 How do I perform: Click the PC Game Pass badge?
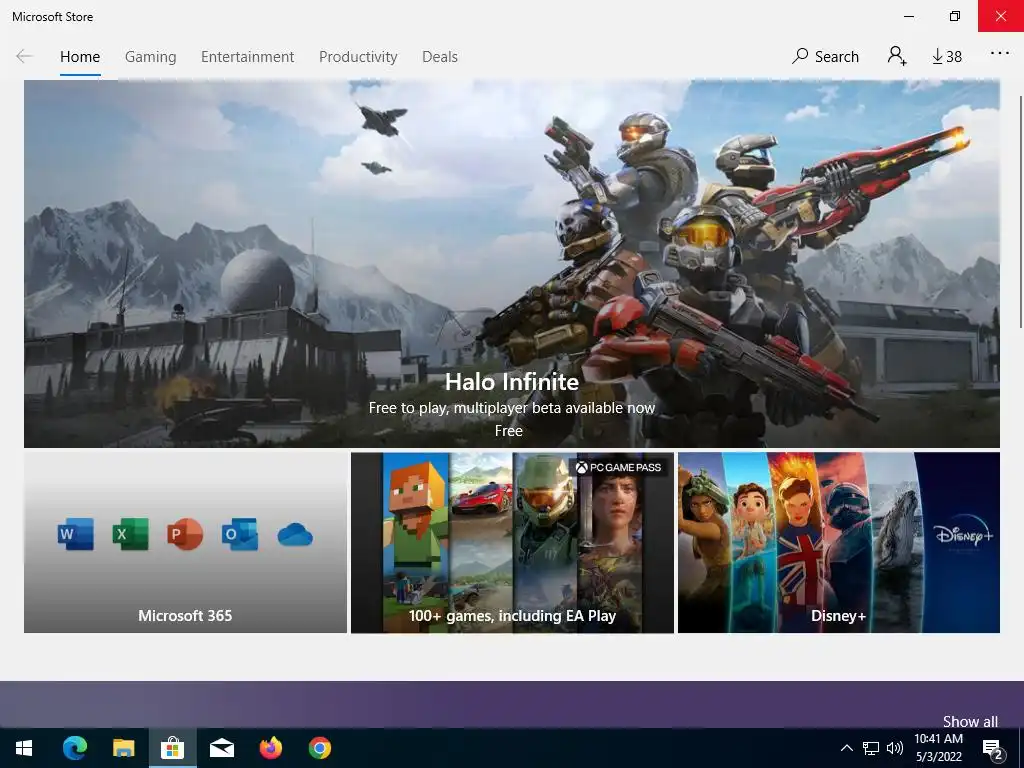pos(618,467)
